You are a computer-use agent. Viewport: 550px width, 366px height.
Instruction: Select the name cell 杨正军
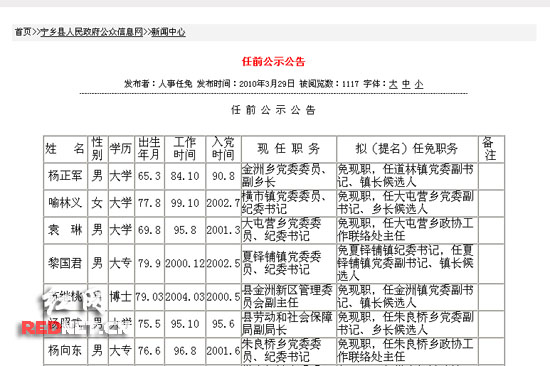pos(65,176)
